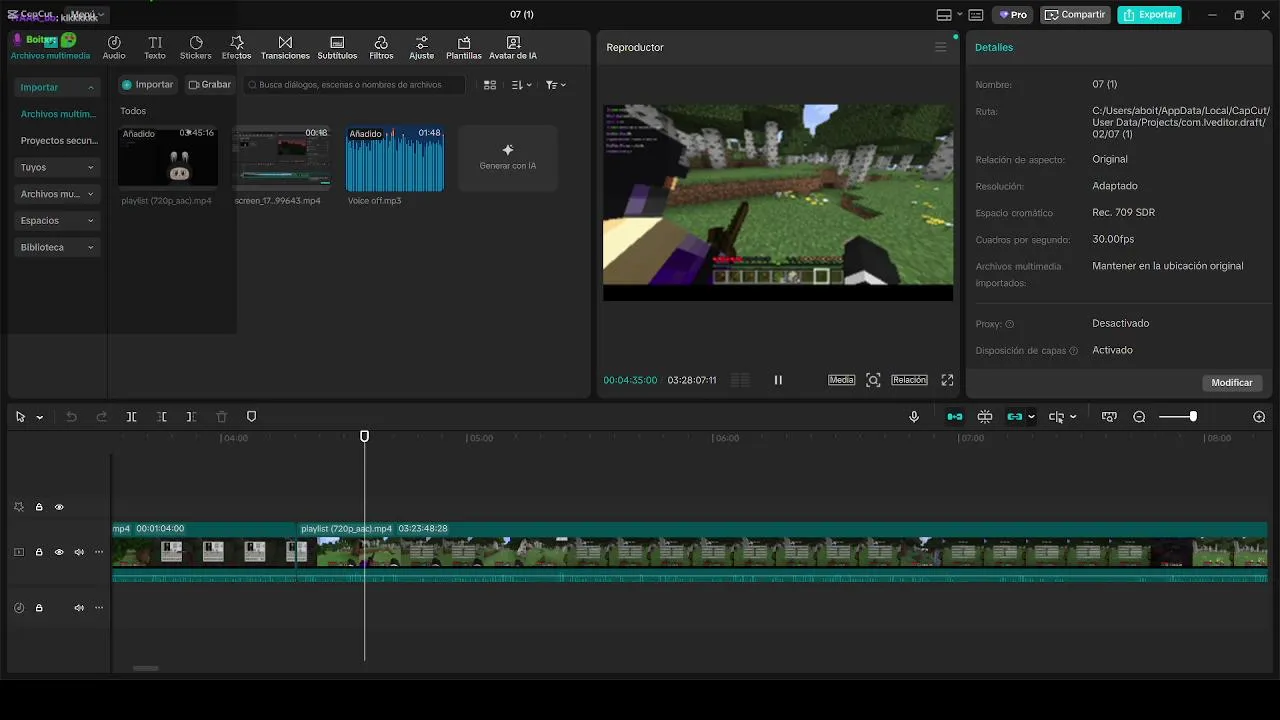Click the timeline zoom slider handle
This screenshot has height=720, width=1280.
click(1193, 417)
